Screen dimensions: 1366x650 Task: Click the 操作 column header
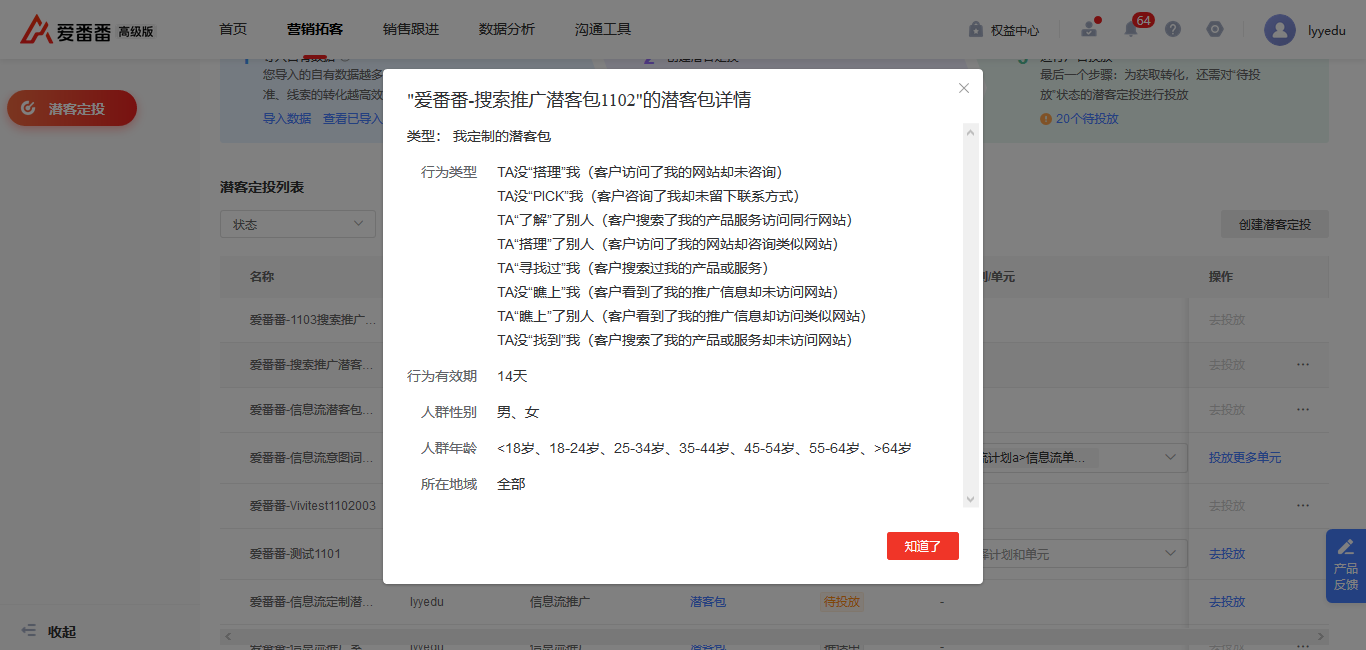tap(1221, 277)
